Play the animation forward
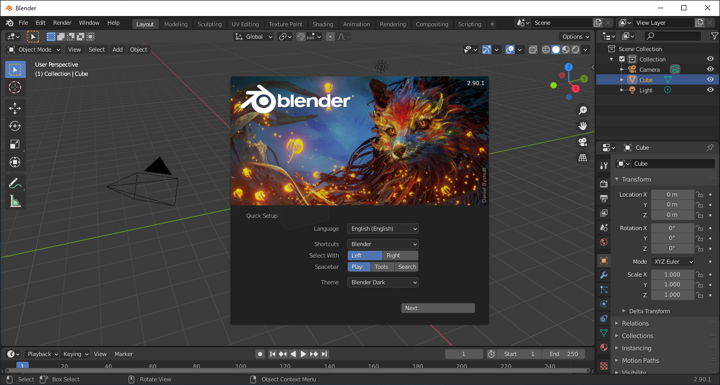 tap(303, 354)
